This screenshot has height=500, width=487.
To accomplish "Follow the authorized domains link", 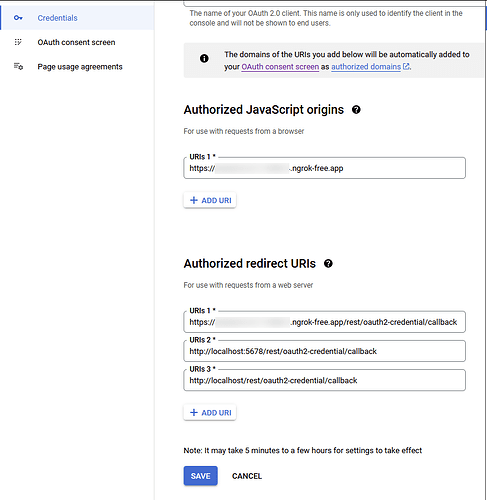I will coord(366,67).
